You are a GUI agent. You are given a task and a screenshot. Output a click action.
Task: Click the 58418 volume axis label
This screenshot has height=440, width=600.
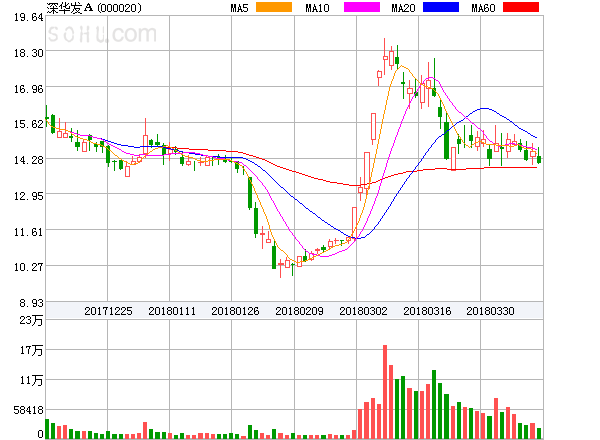[28, 410]
